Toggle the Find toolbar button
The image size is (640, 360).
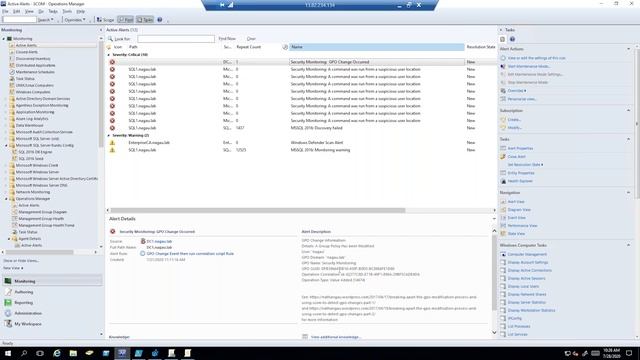(x=126, y=20)
